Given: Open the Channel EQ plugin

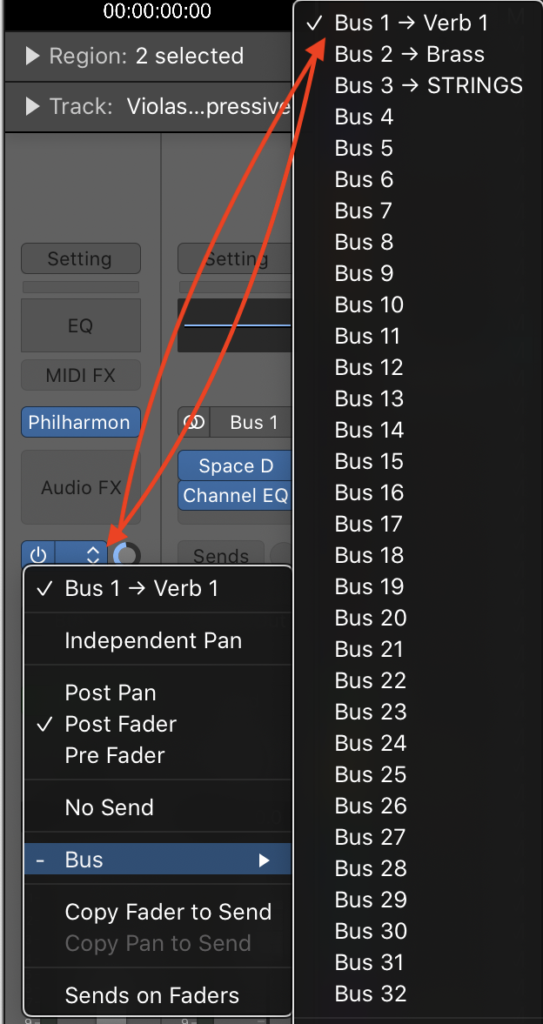Looking at the screenshot, I should [235, 496].
